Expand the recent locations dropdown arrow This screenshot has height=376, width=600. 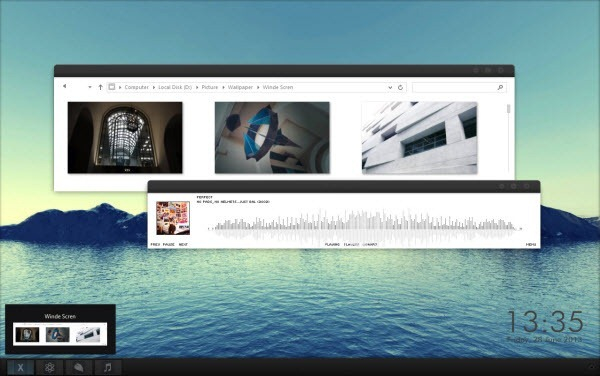[90, 87]
